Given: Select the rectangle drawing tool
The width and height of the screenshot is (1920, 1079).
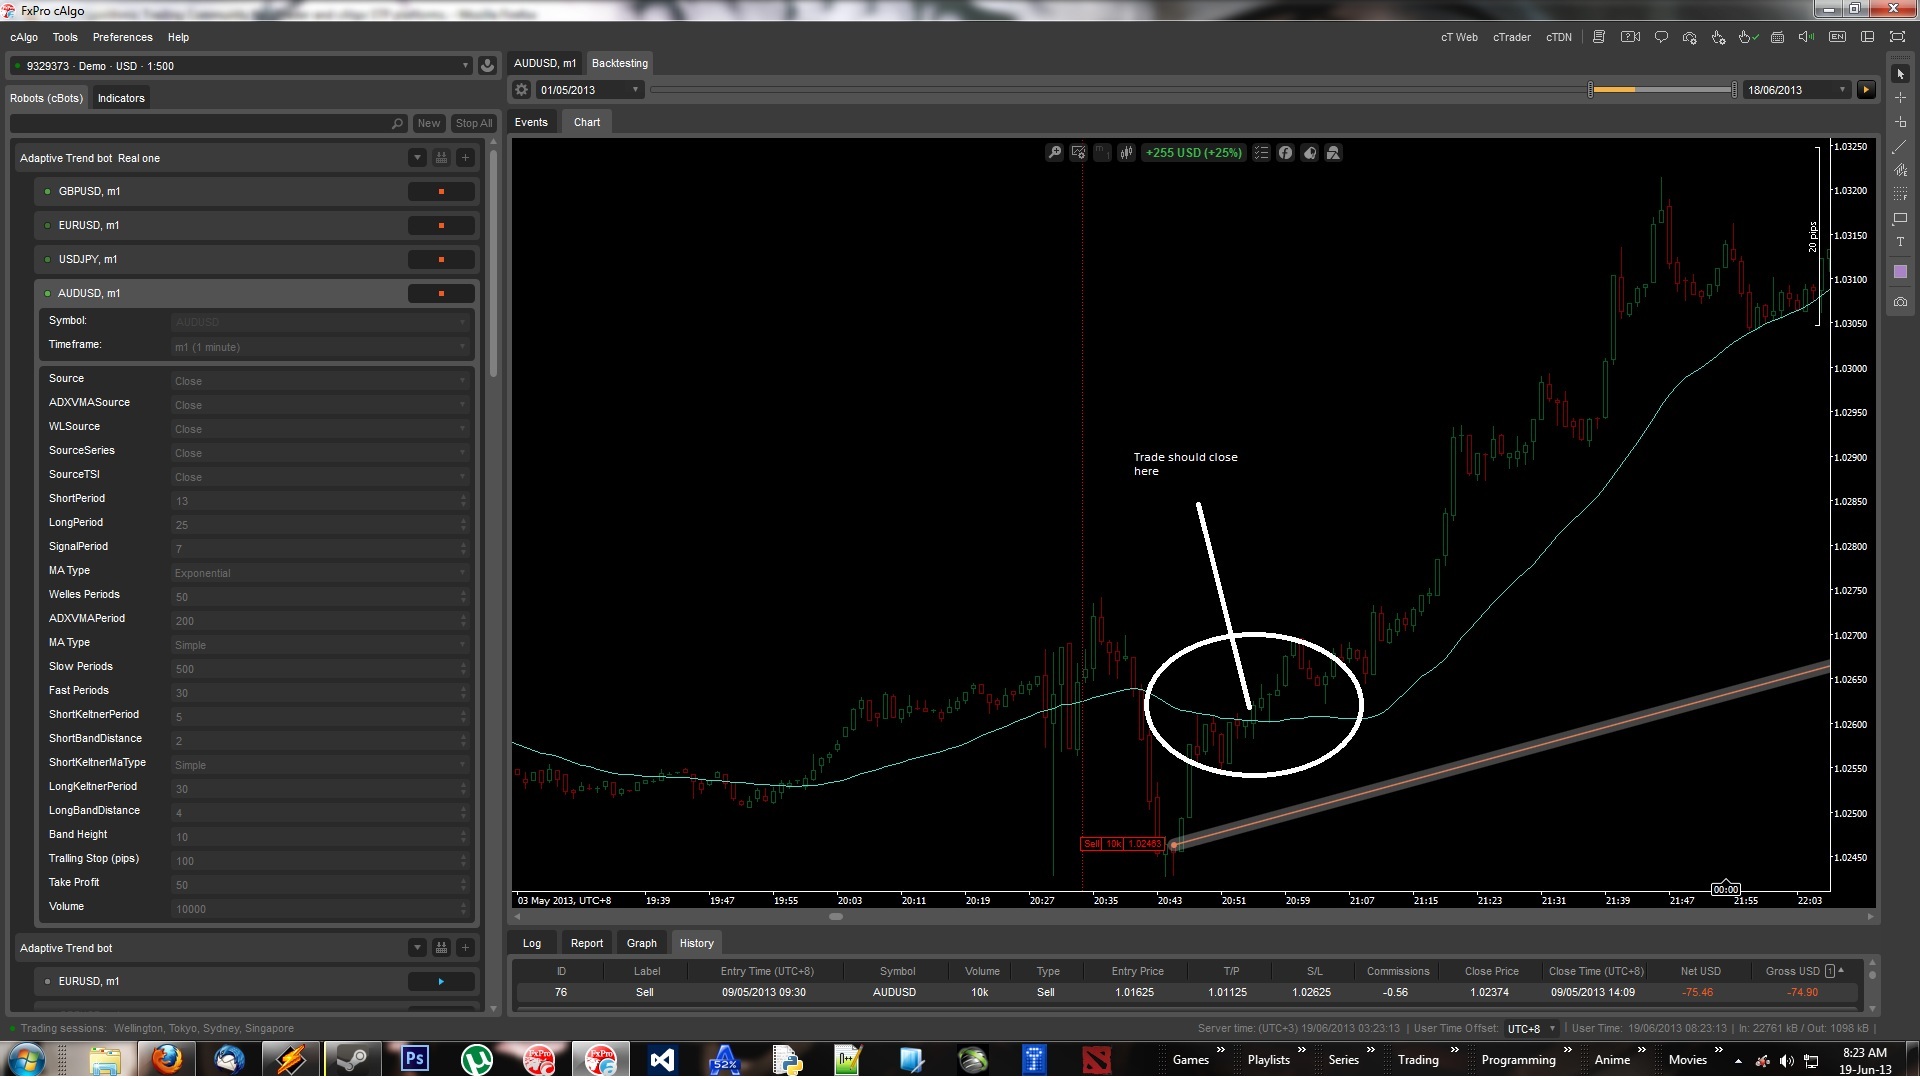Looking at the screenshot, I should pos(1900,218).
